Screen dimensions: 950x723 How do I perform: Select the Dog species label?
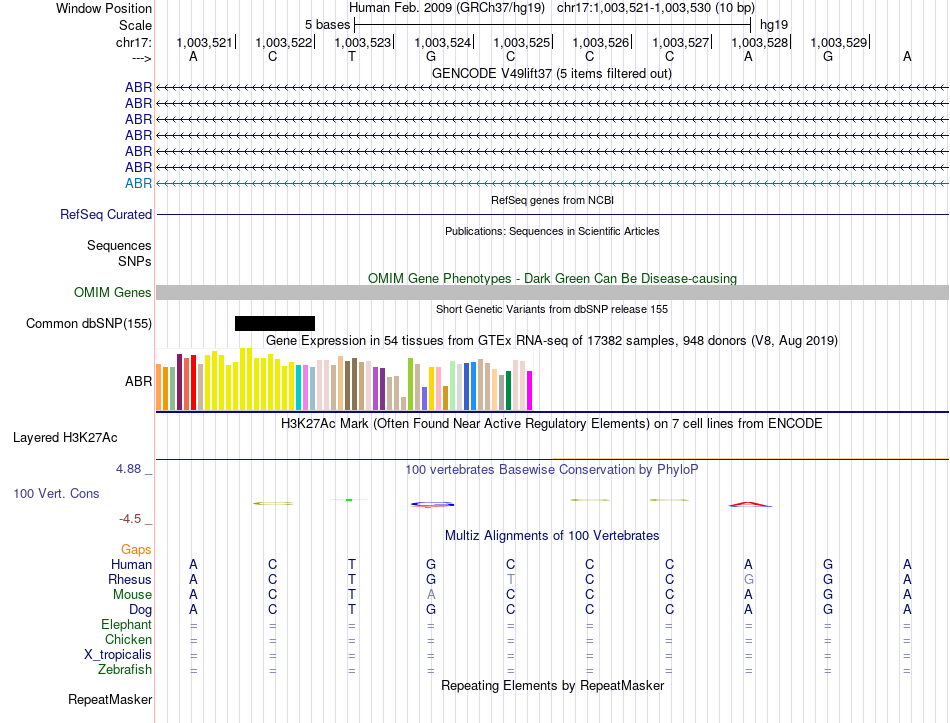pos(140,610)
